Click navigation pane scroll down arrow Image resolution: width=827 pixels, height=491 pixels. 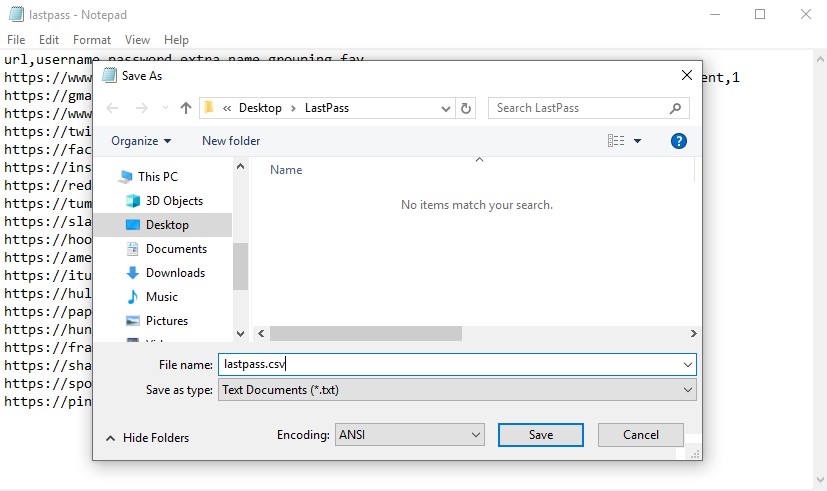coord(241,333)
